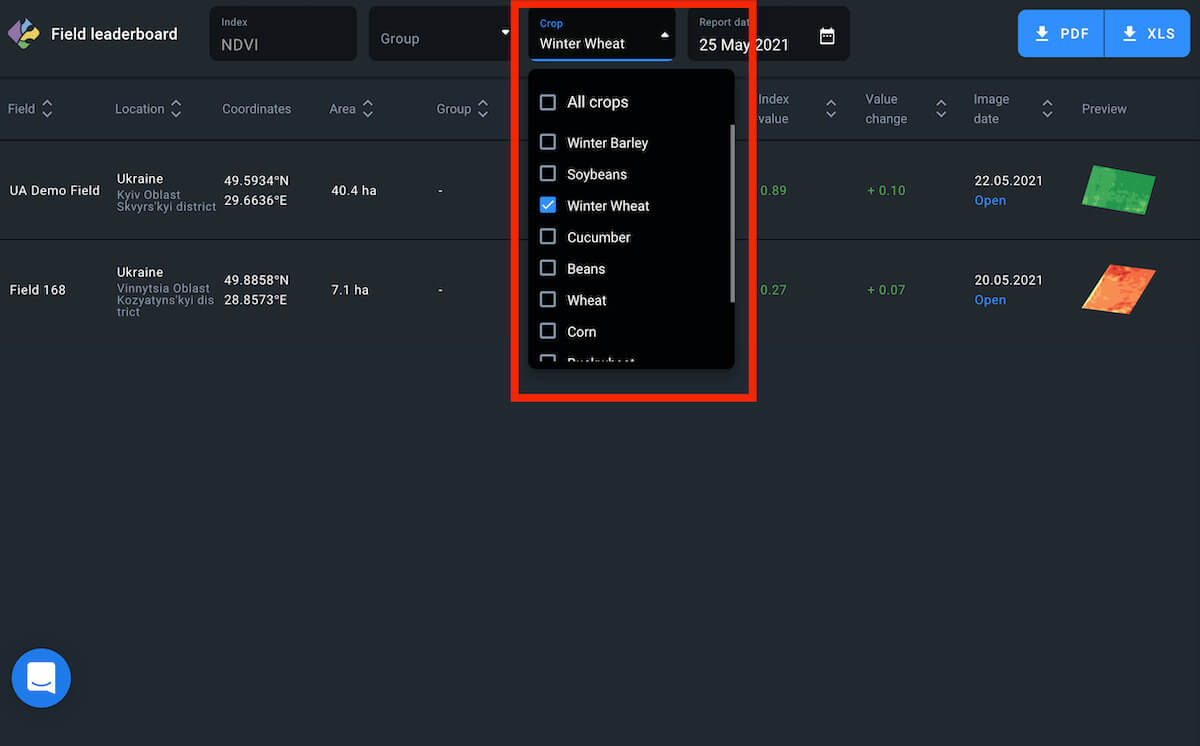Export the leaderboard as XLS
This screenshot has width=1200, height=746.
coord(1147,34)
